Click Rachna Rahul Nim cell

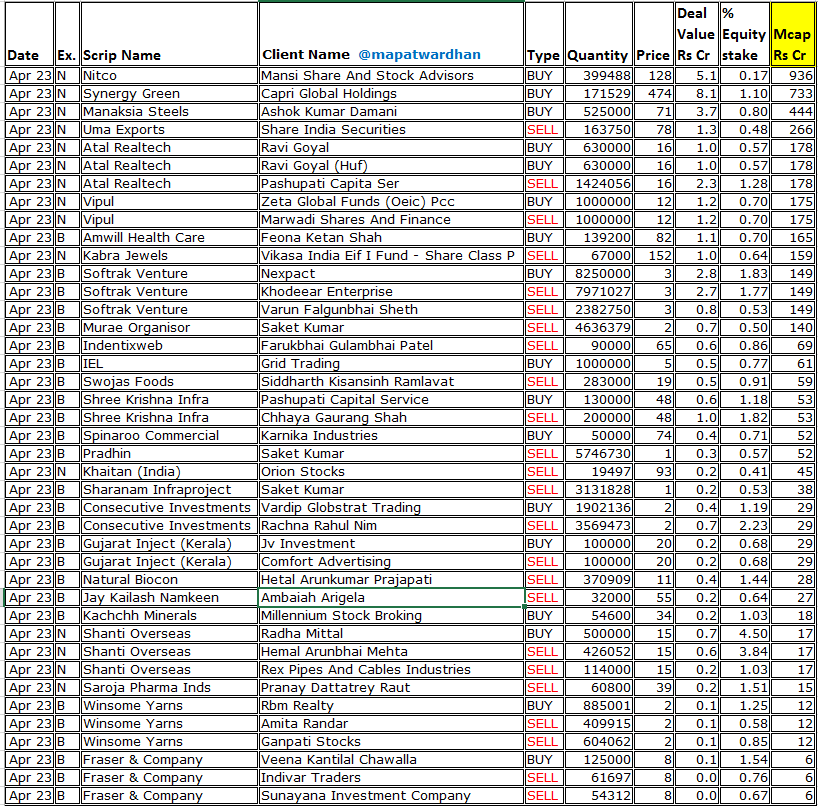(x=391, y=526)
